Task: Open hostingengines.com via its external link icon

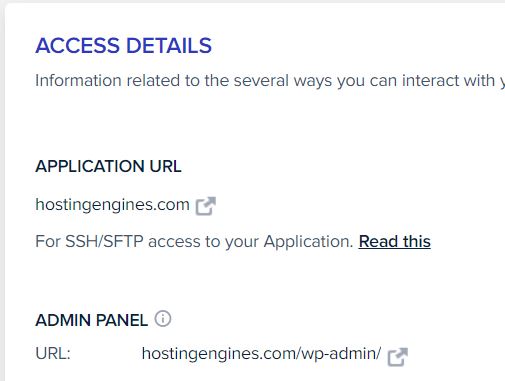Action: coord(206,206)
